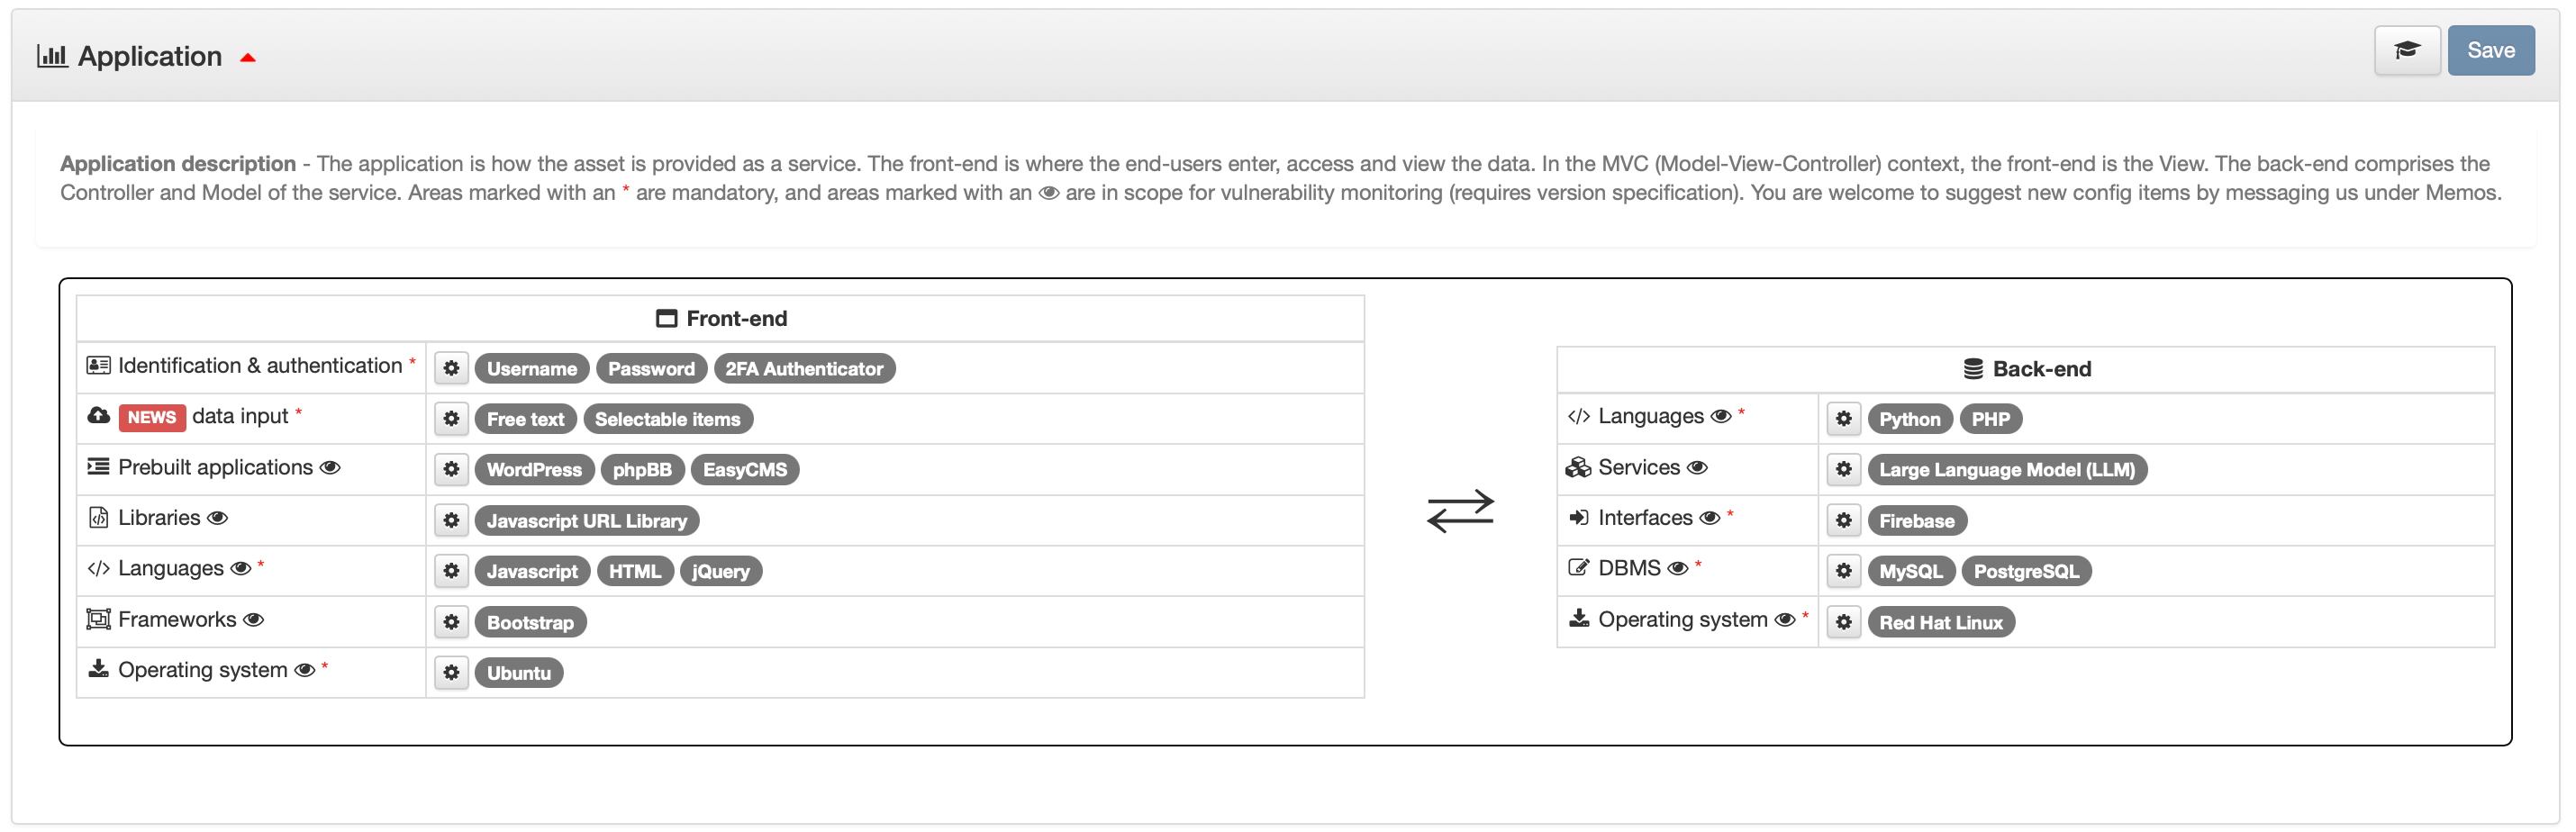This screenshot has width=2576, height=832.
Task: Click eye icon beside Frameworks label
Action: (x=254, y=620)
